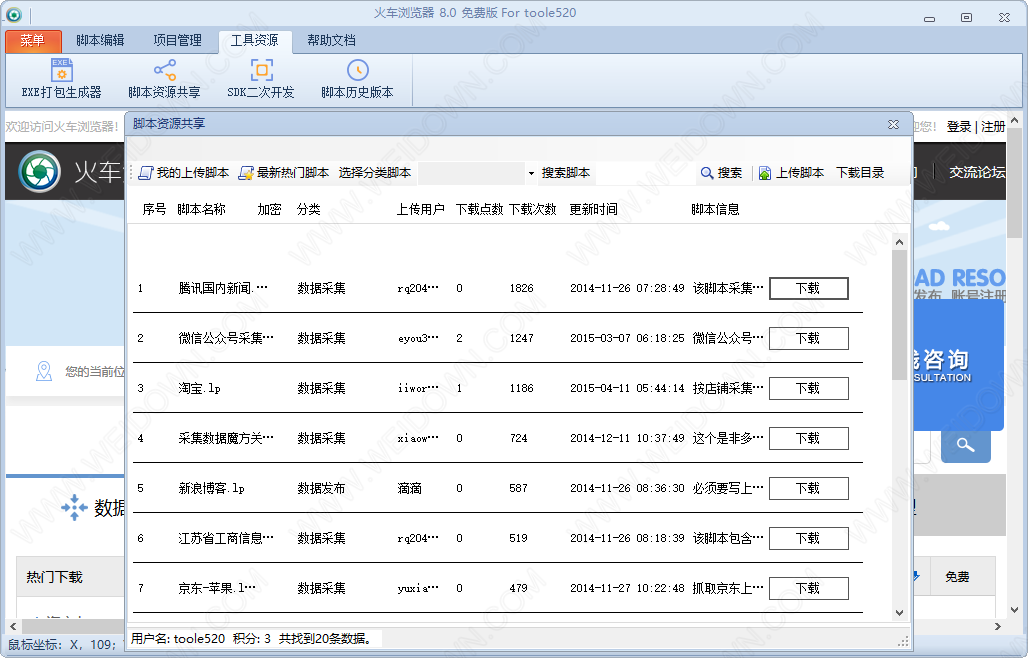Viewport: 1028px width, 658px height.
Task: Switch to 工具资源 tab
Action: tap(254, 41)
